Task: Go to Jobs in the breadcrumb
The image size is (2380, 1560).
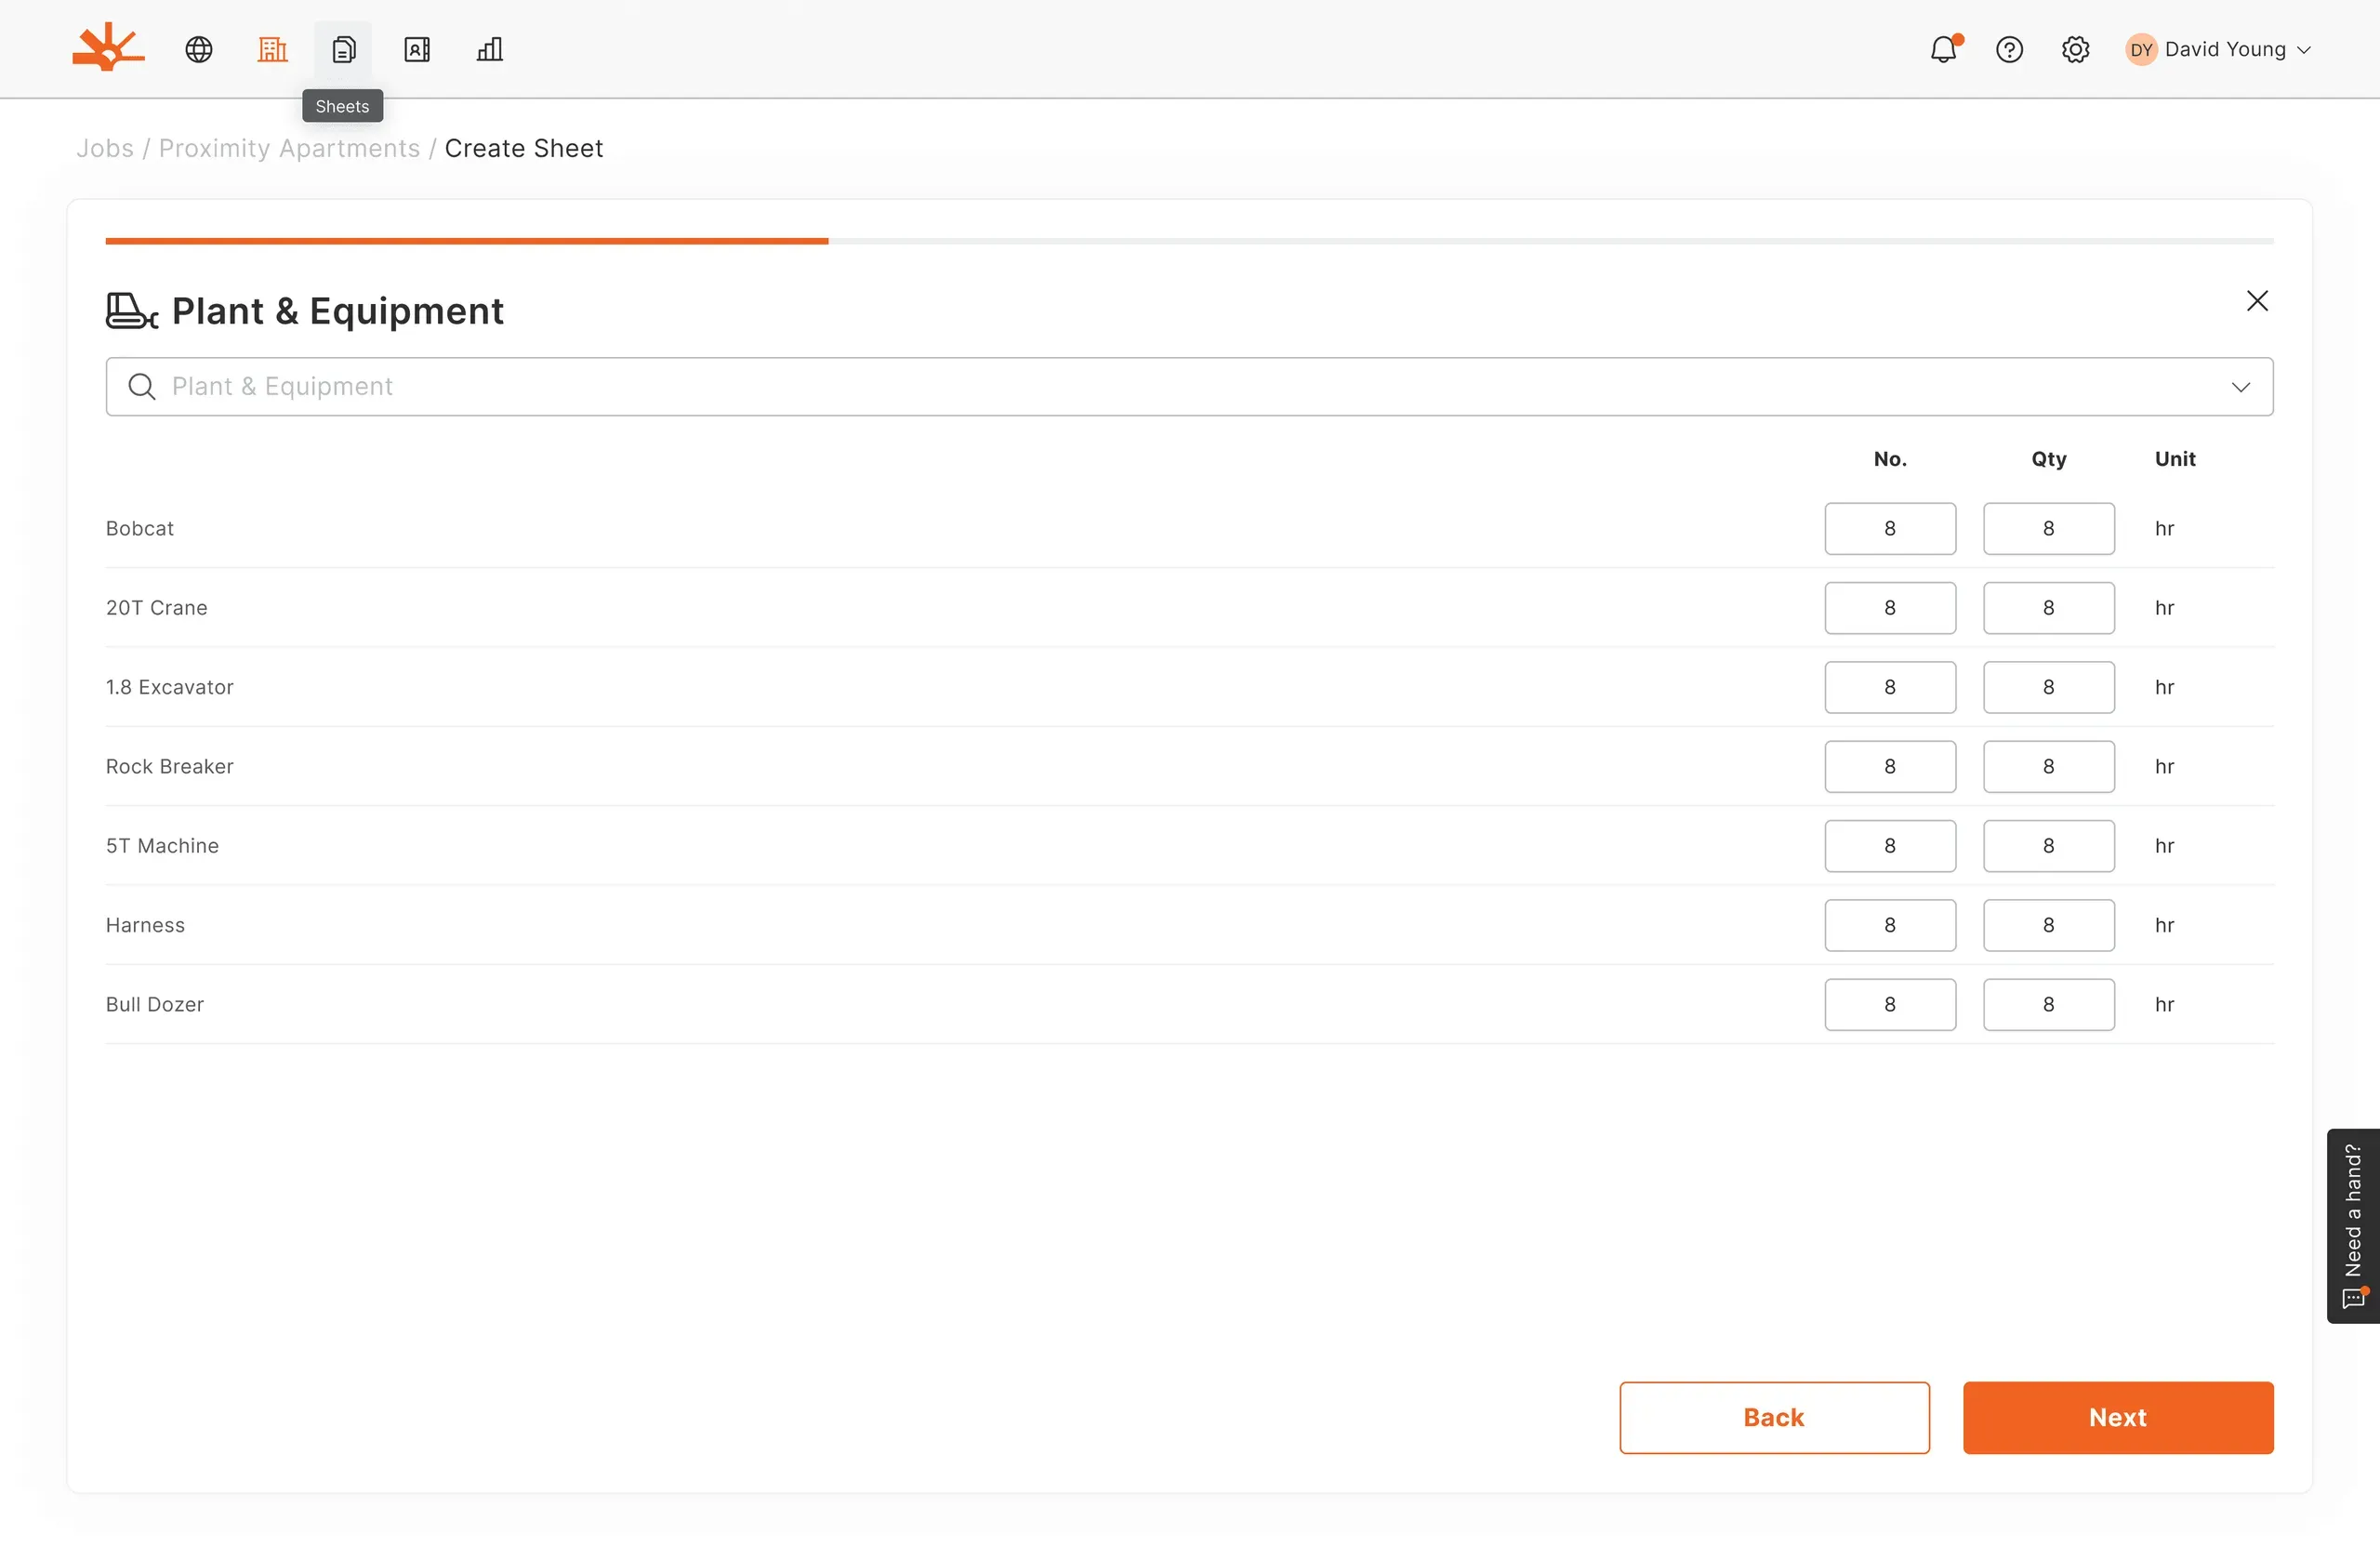Action: 105,148
